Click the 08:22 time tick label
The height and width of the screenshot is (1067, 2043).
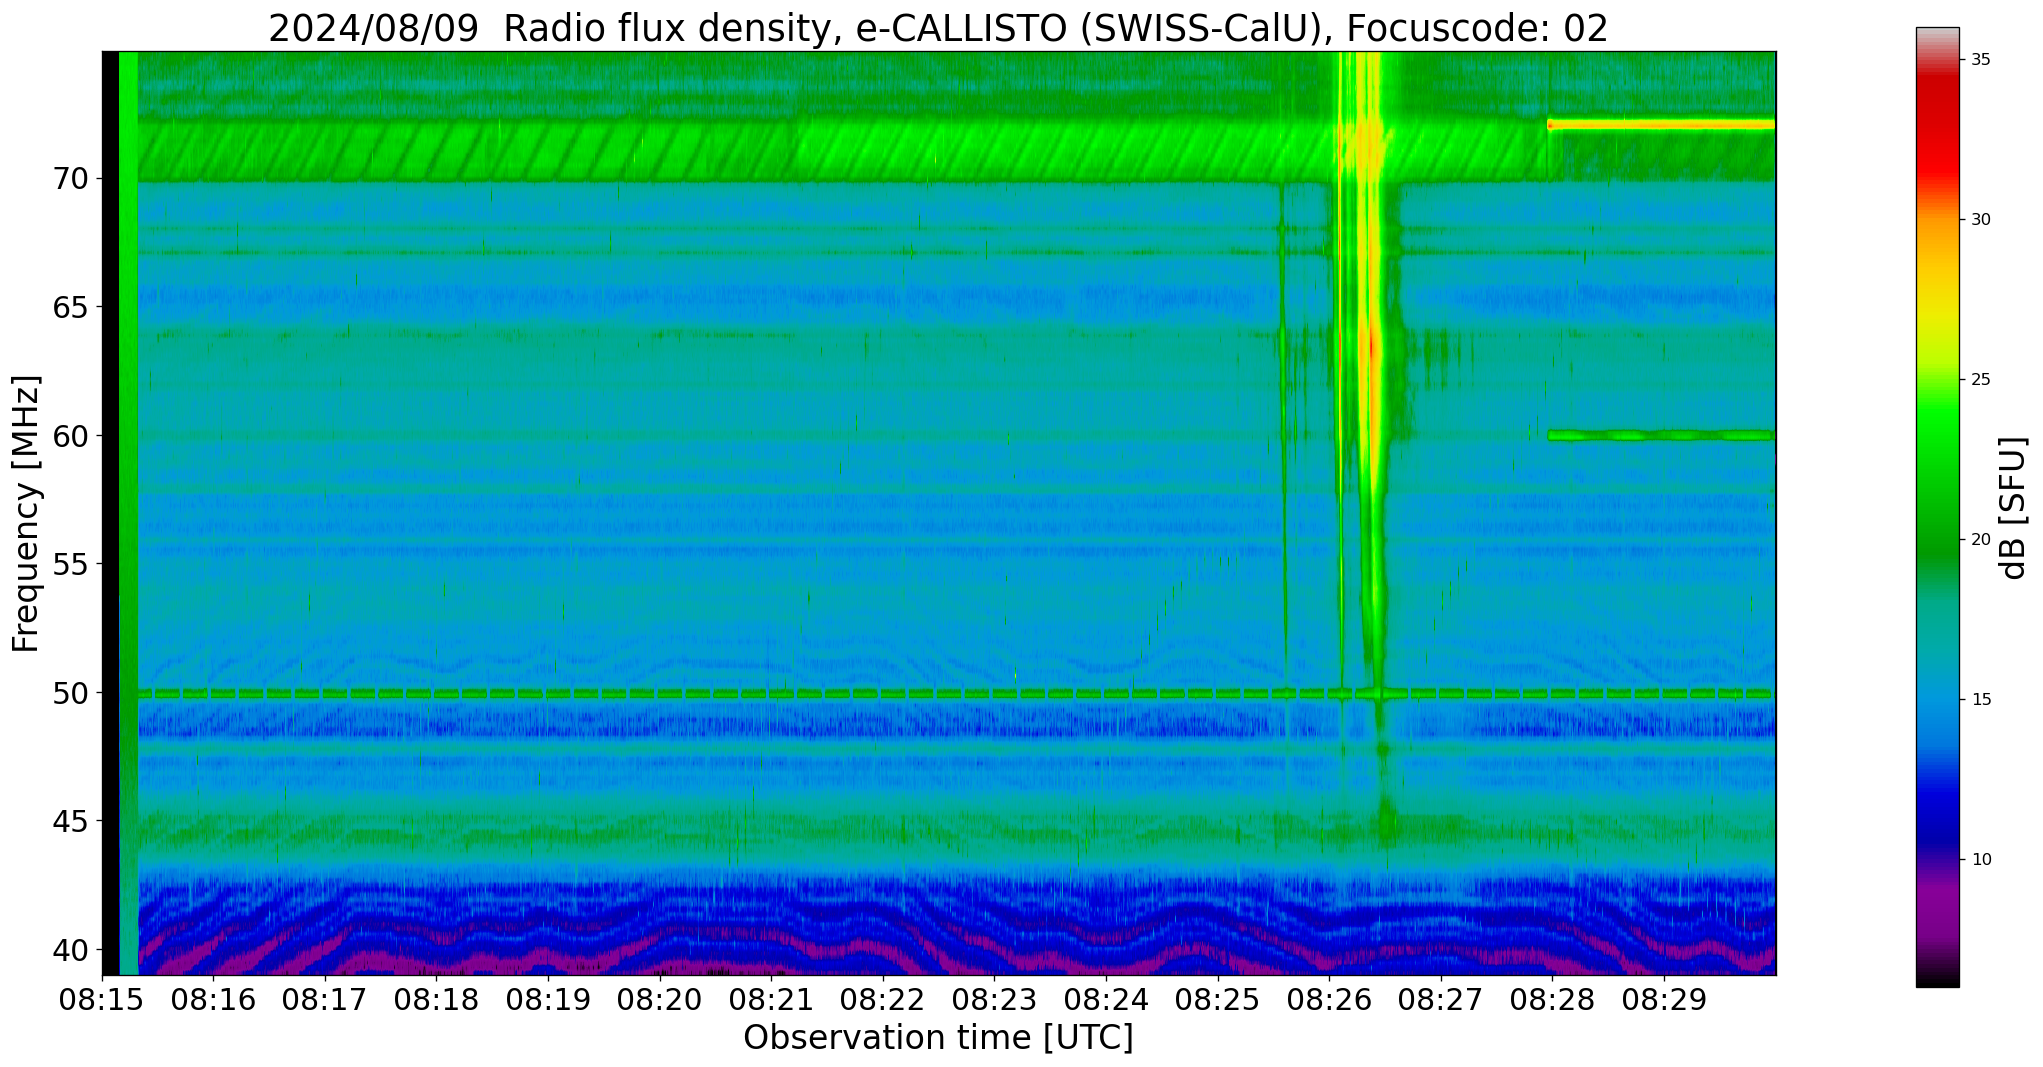point(883,1000)
